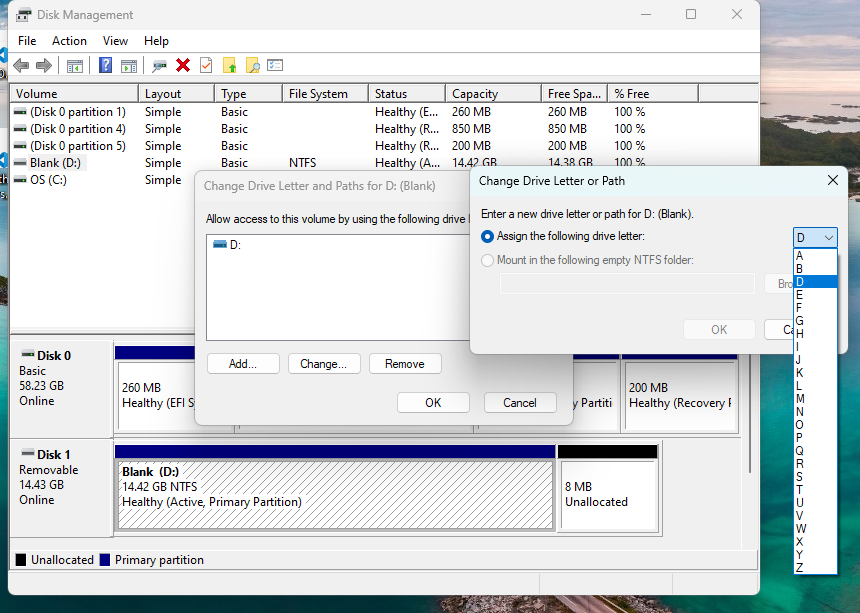Click the Back arrow in the toolbar
Screen dimensions: 860x613
click(x=21, y=66)
